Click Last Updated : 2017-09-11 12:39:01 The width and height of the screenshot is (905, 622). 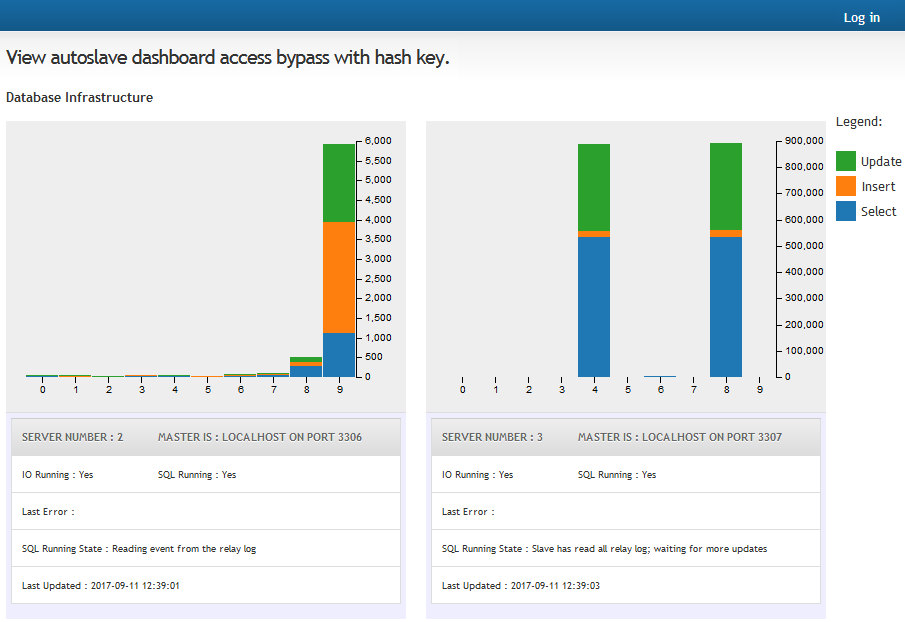[x=101, y=586]
